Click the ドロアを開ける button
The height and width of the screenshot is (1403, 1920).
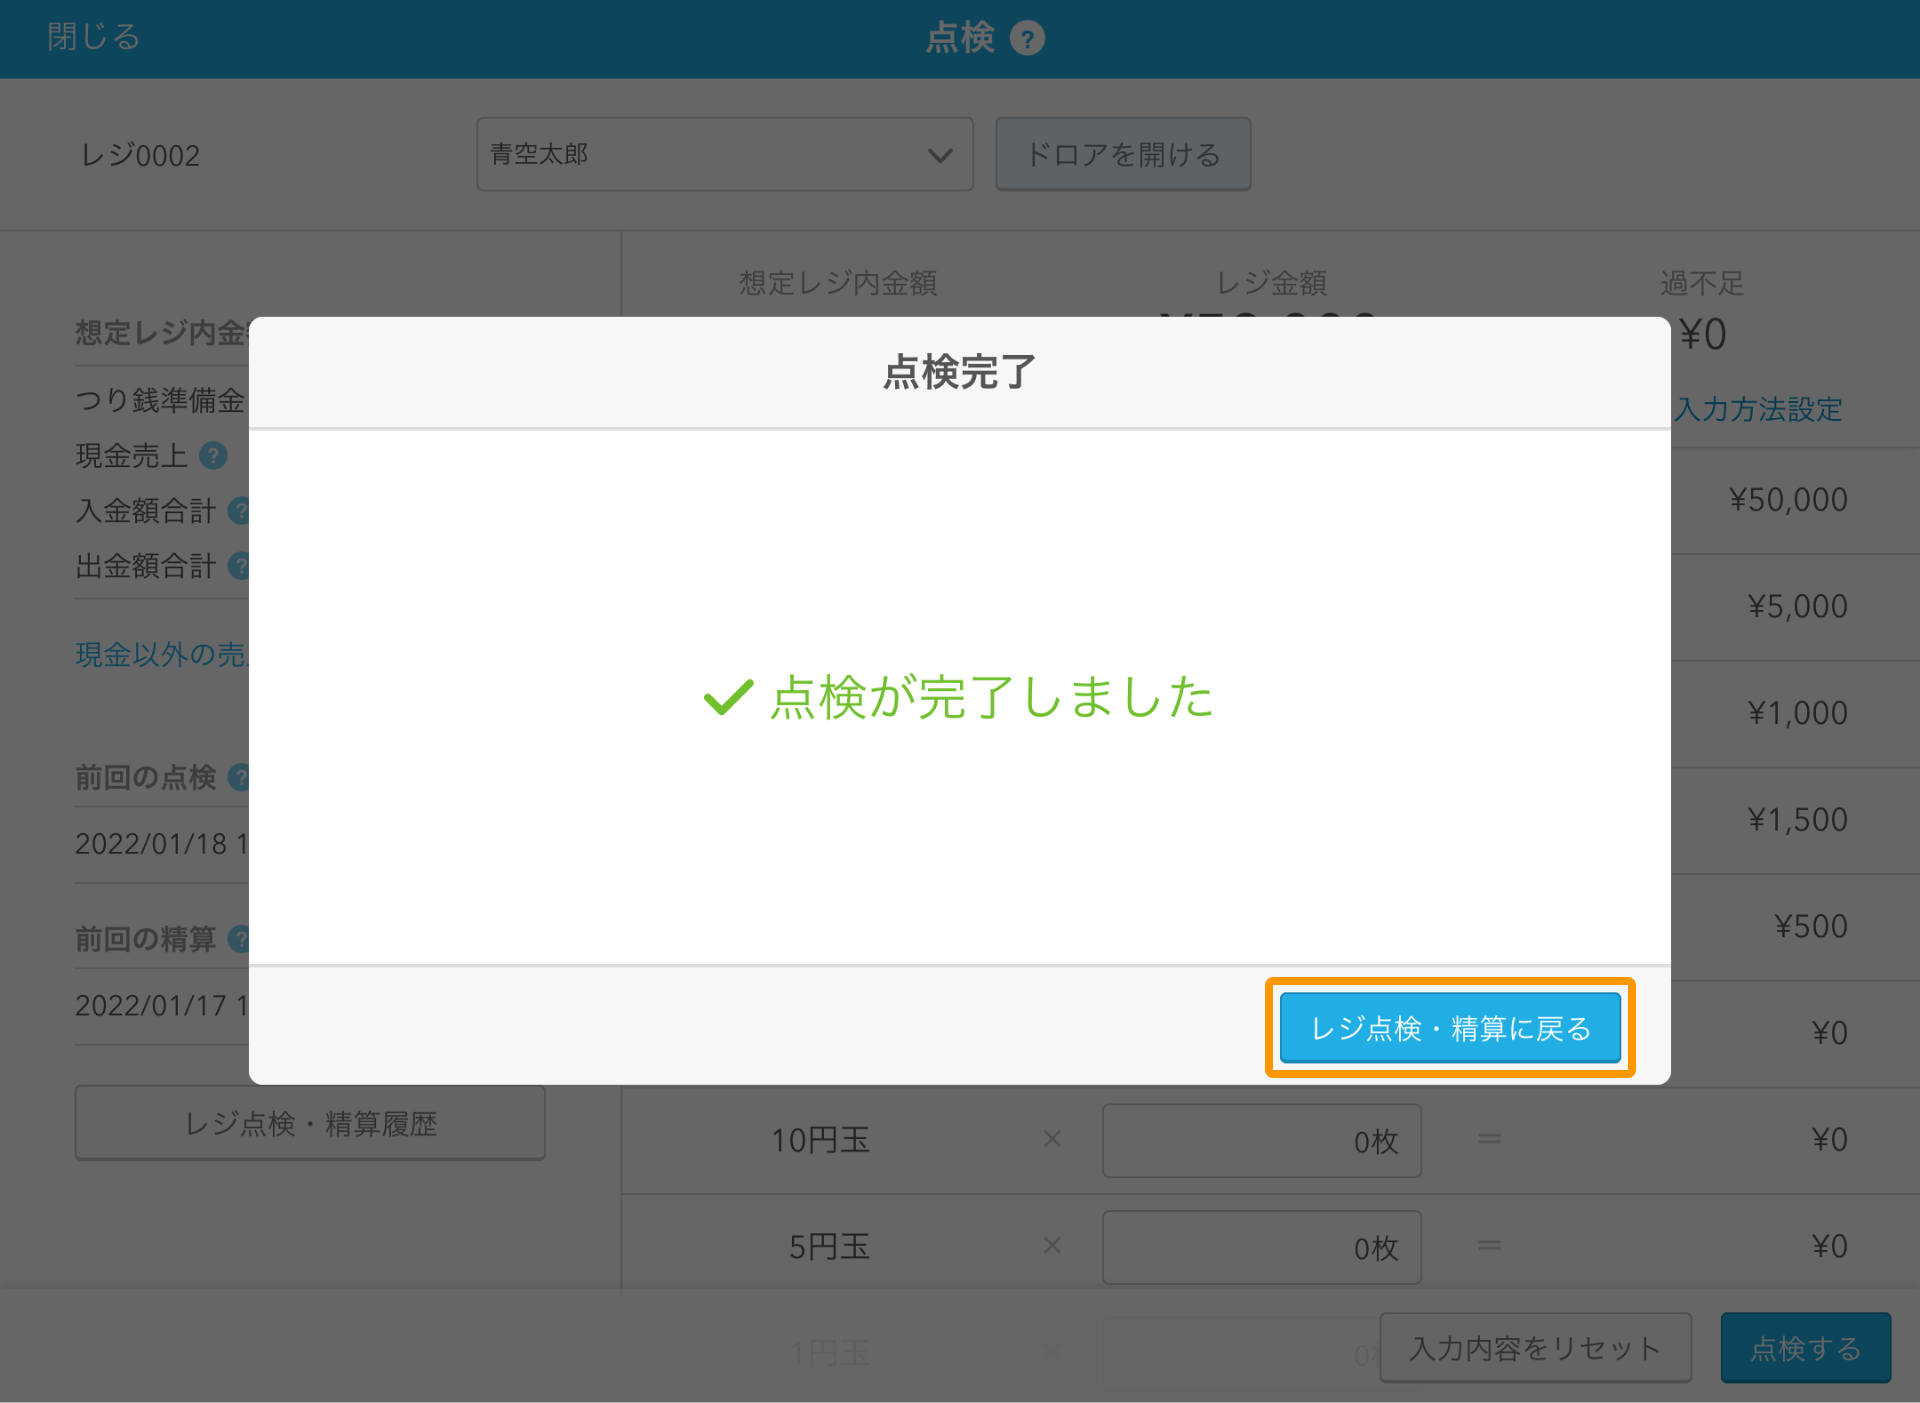1123,154
